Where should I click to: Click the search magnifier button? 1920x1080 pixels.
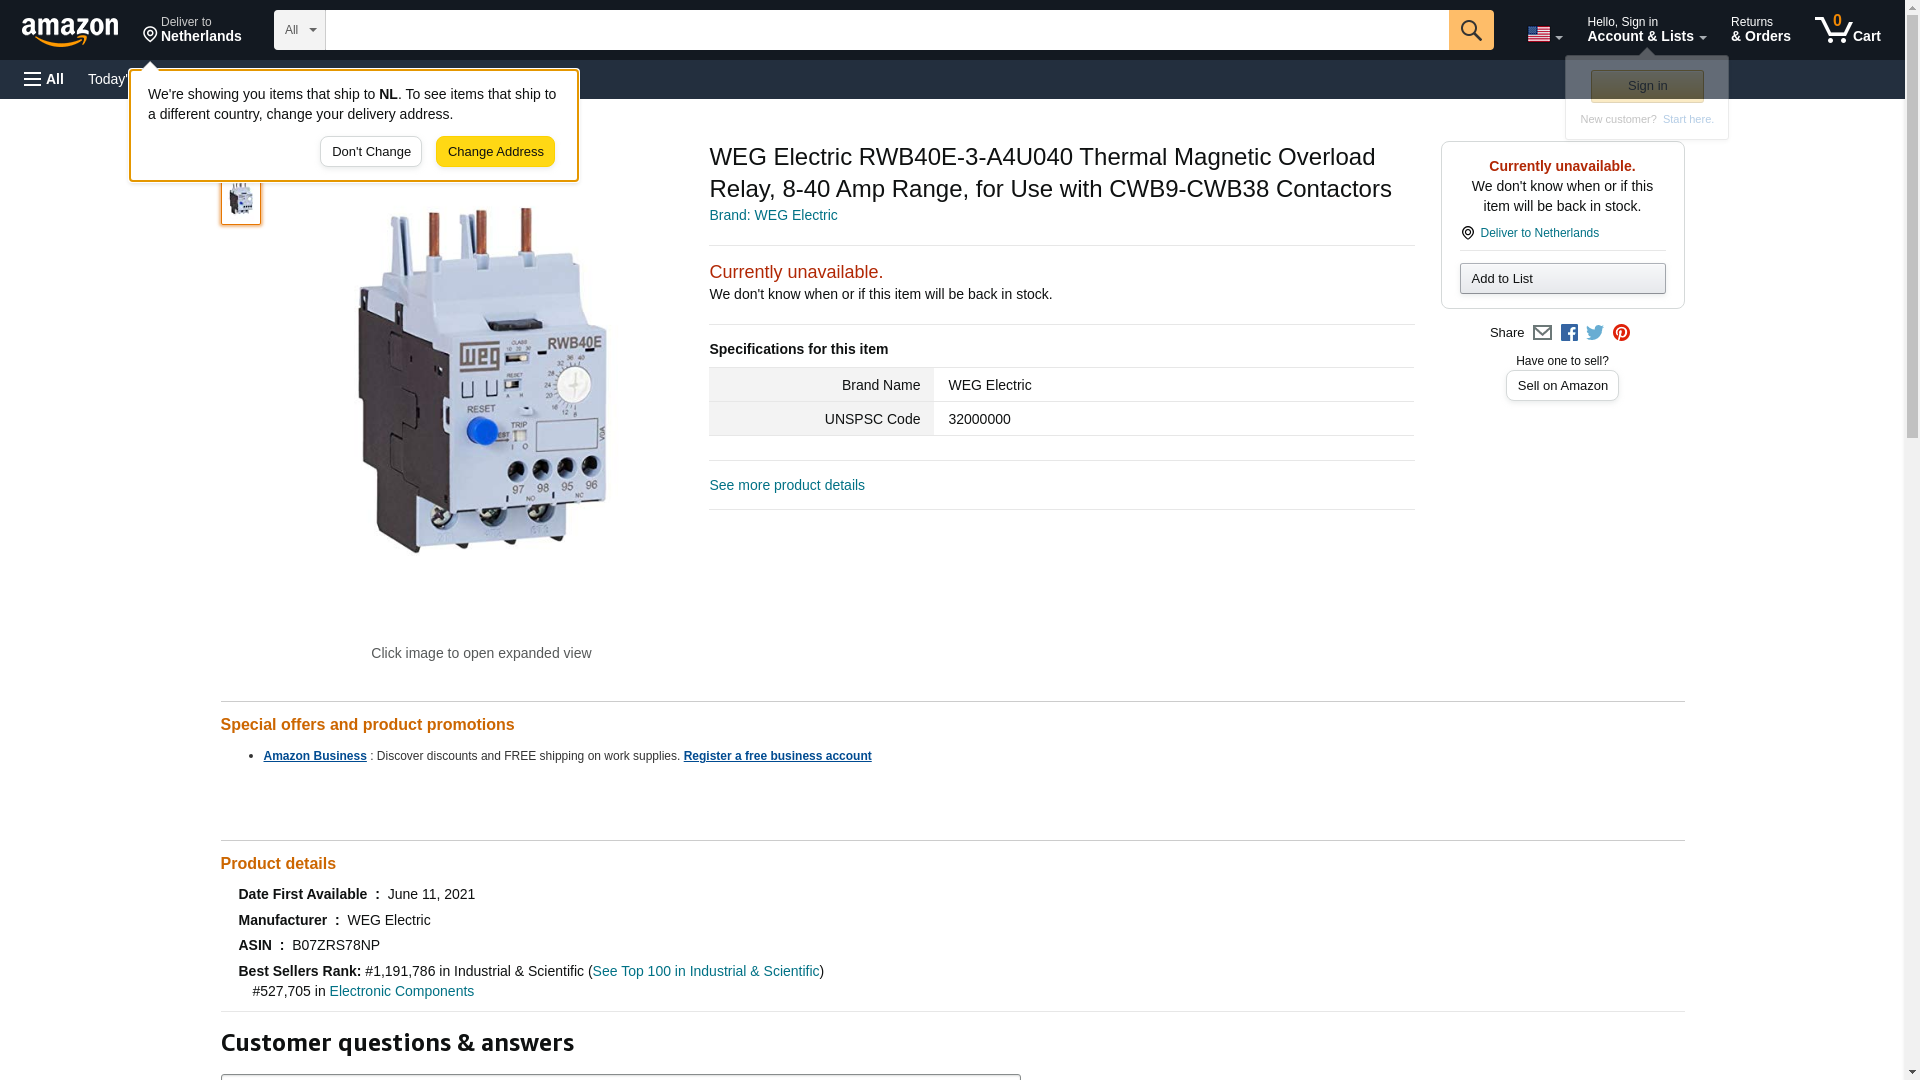click(x=1470, y=30)
